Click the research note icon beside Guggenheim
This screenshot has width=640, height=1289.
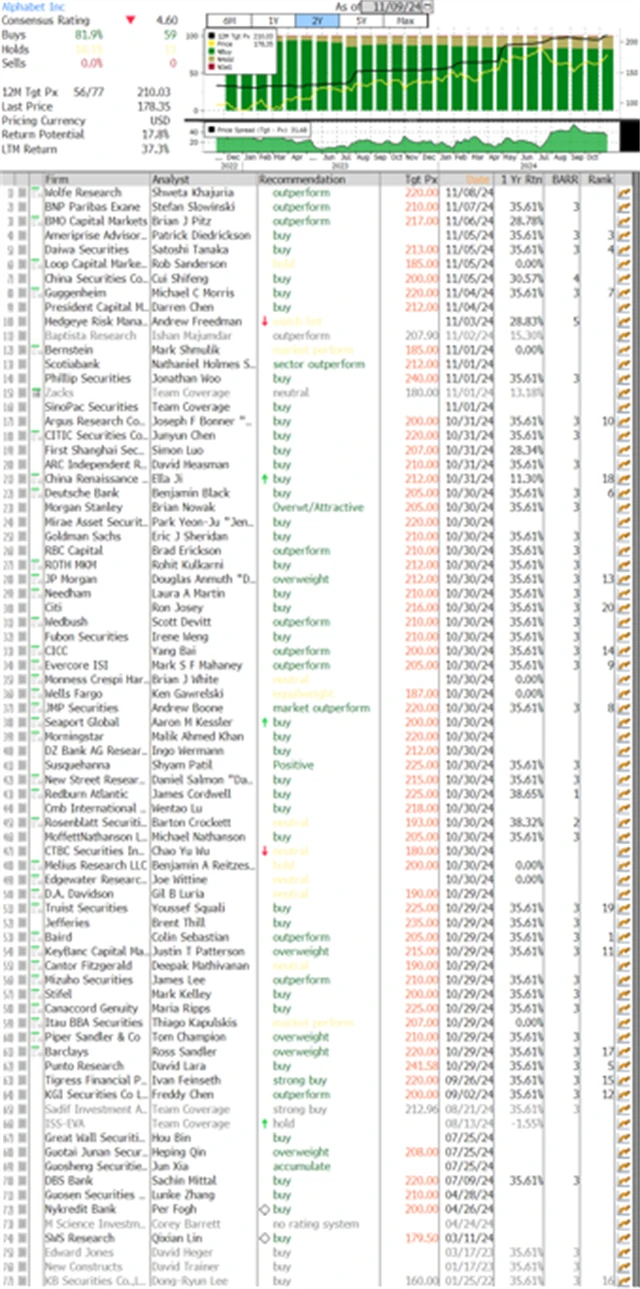[x=36, y=293]
